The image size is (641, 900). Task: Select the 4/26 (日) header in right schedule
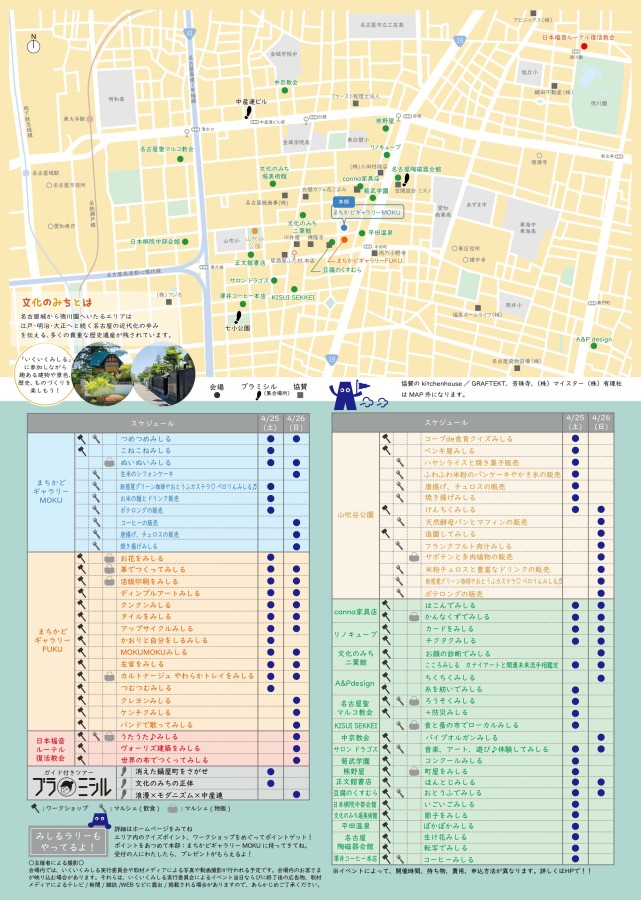point(601,424)
